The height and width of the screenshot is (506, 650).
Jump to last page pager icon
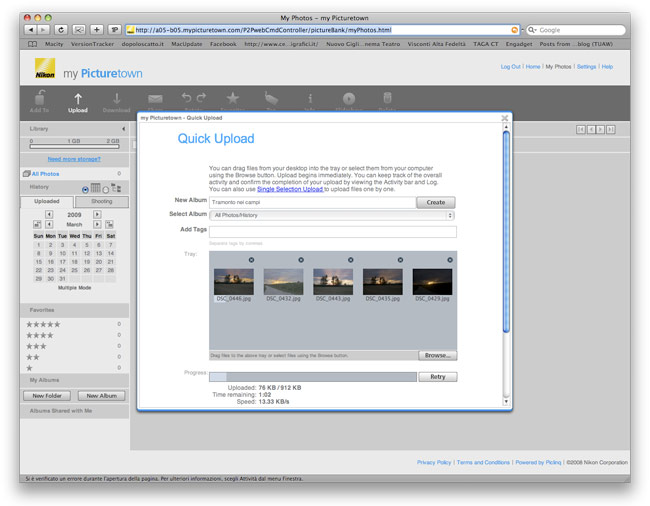pos(611,130)
